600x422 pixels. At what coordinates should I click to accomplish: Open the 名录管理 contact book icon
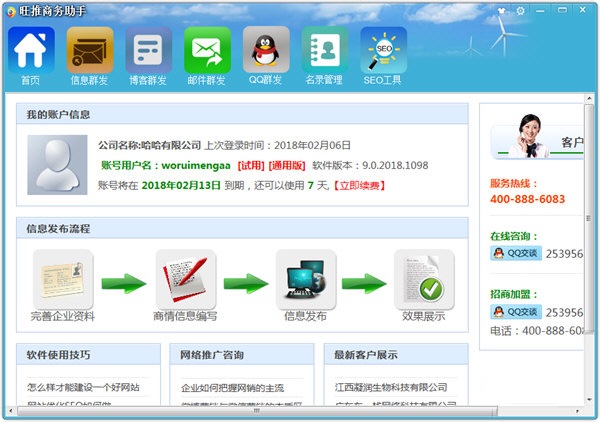point(325,50)
